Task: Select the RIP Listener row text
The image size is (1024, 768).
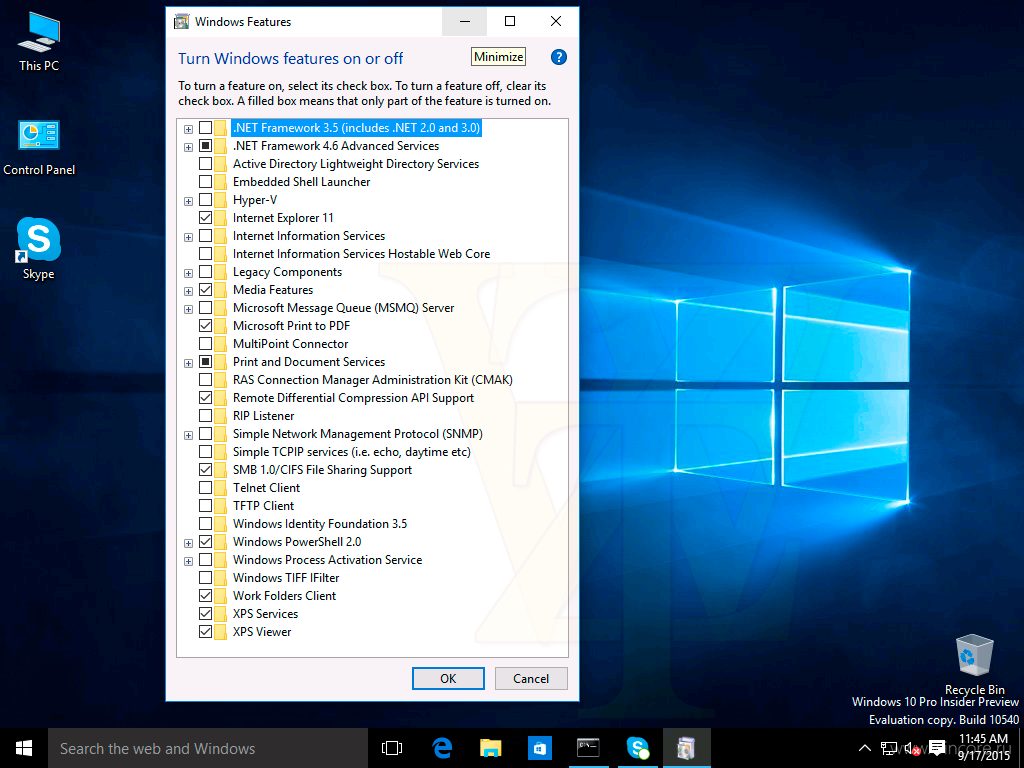Action: click(263, 416)
